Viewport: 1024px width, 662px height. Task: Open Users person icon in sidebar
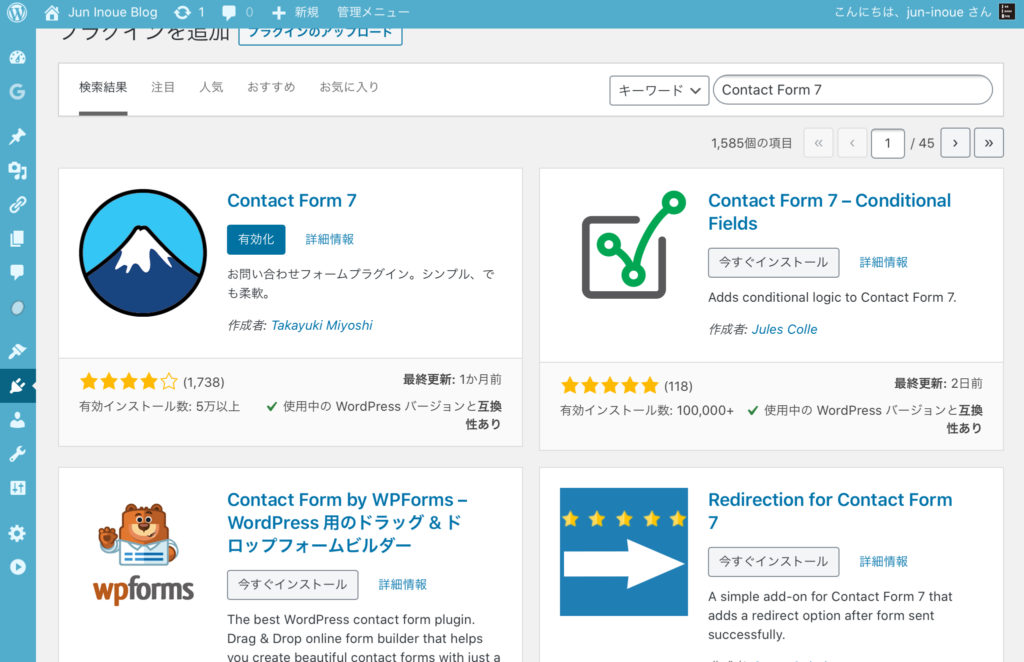[18, 420]
